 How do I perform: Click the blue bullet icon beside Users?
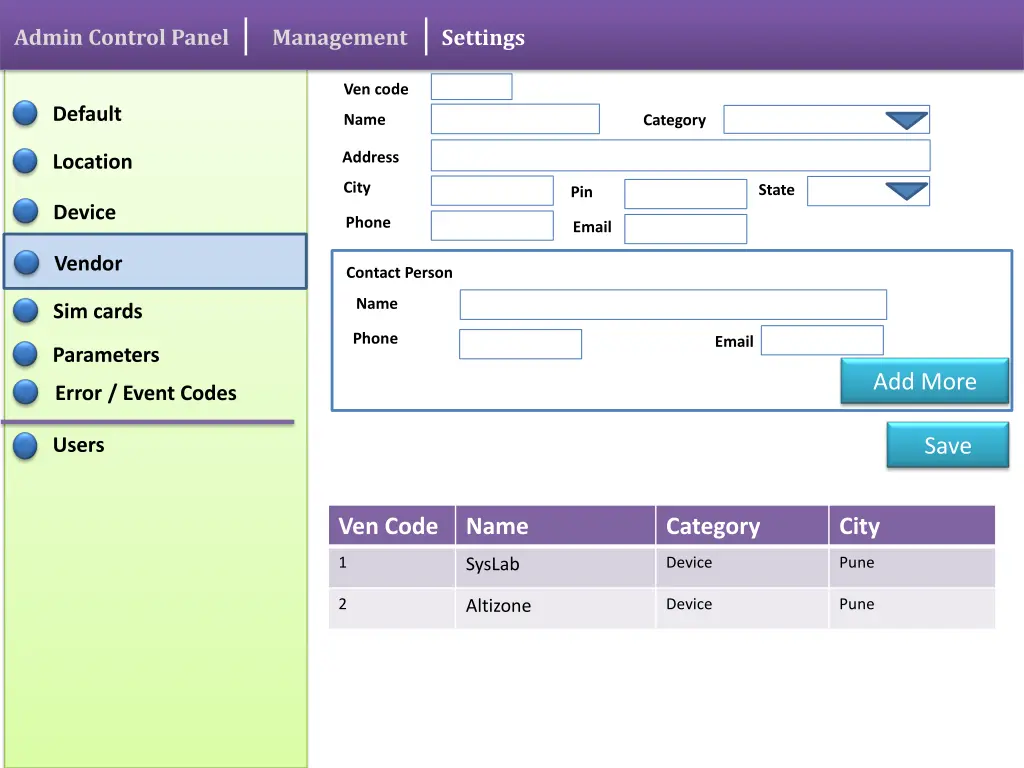click(25, 446)
